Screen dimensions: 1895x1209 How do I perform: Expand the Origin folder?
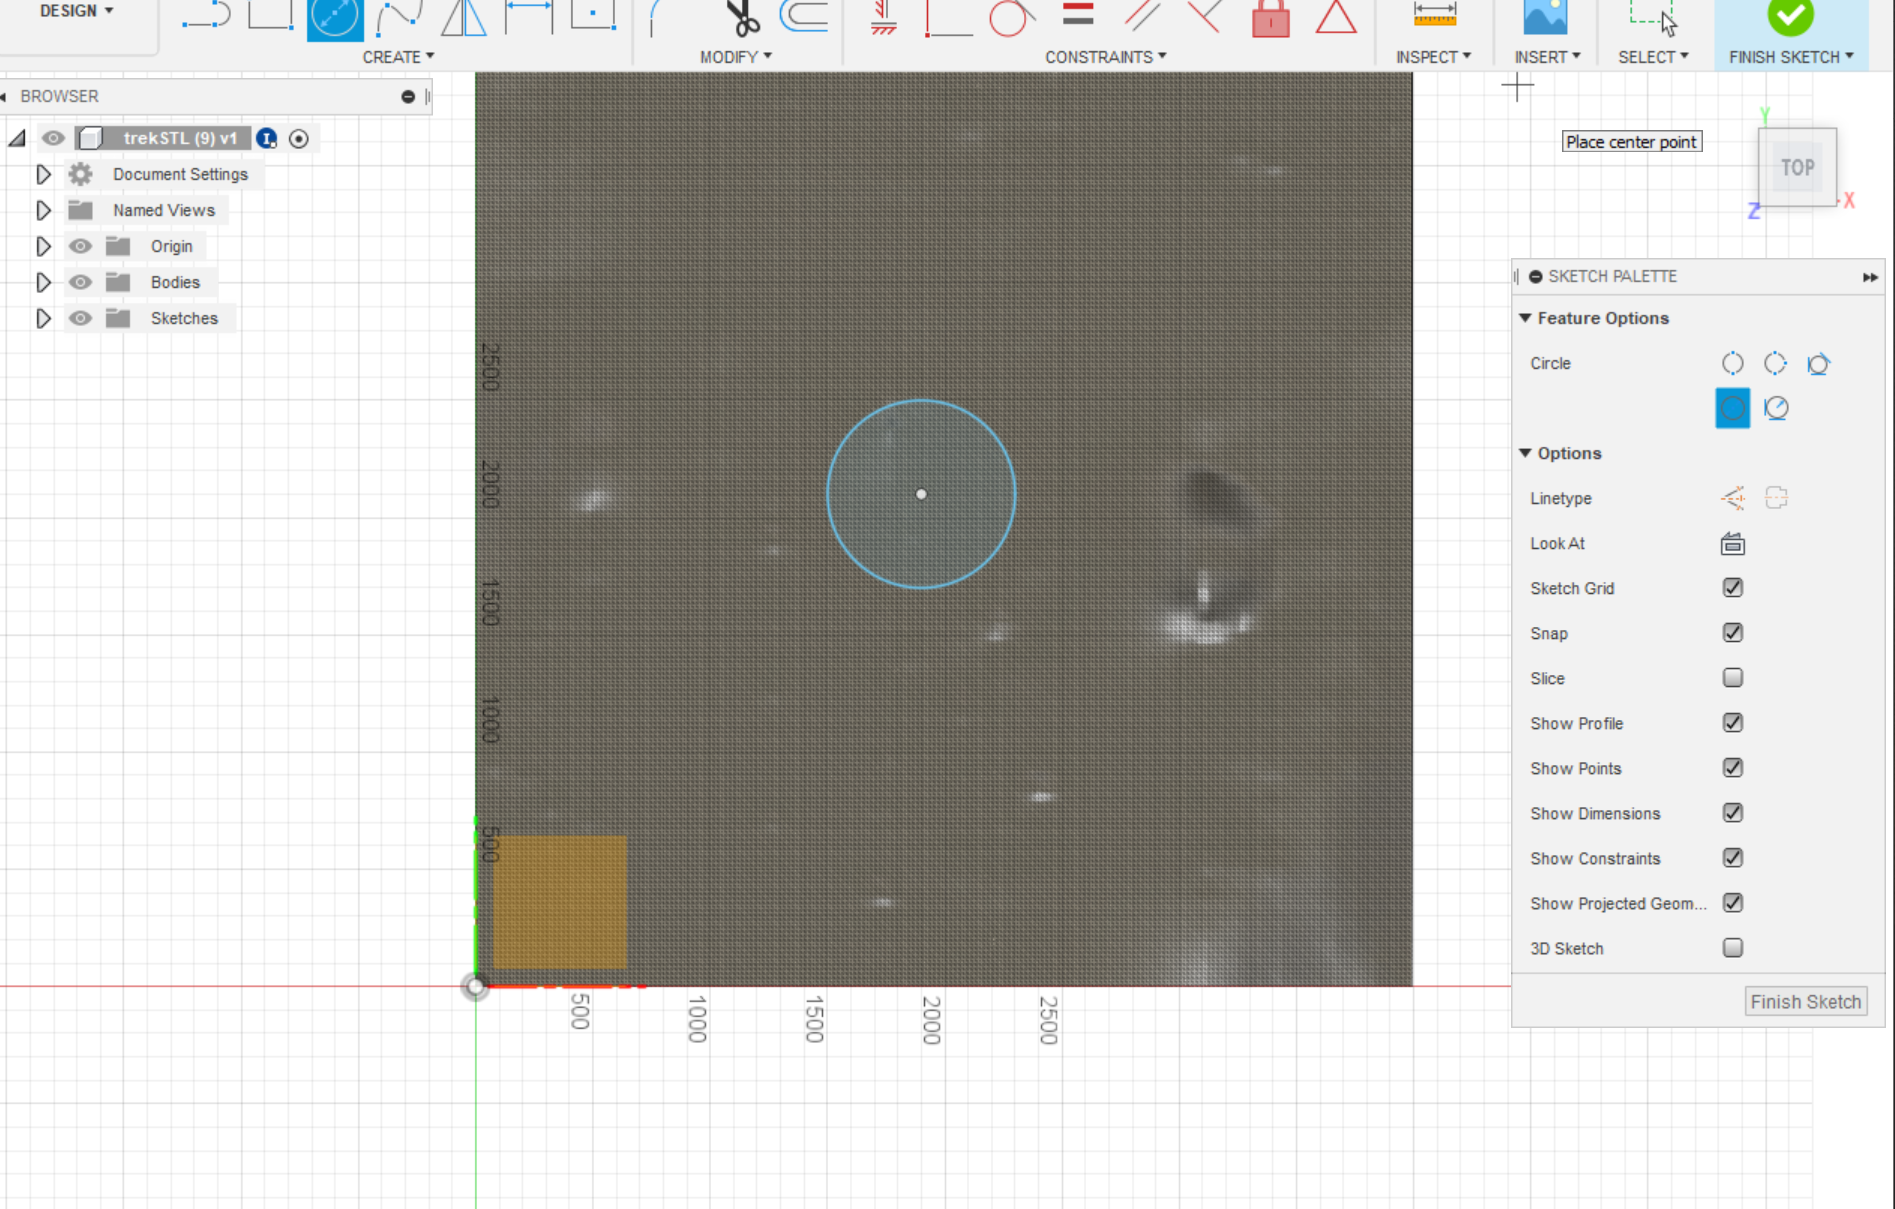43,246
